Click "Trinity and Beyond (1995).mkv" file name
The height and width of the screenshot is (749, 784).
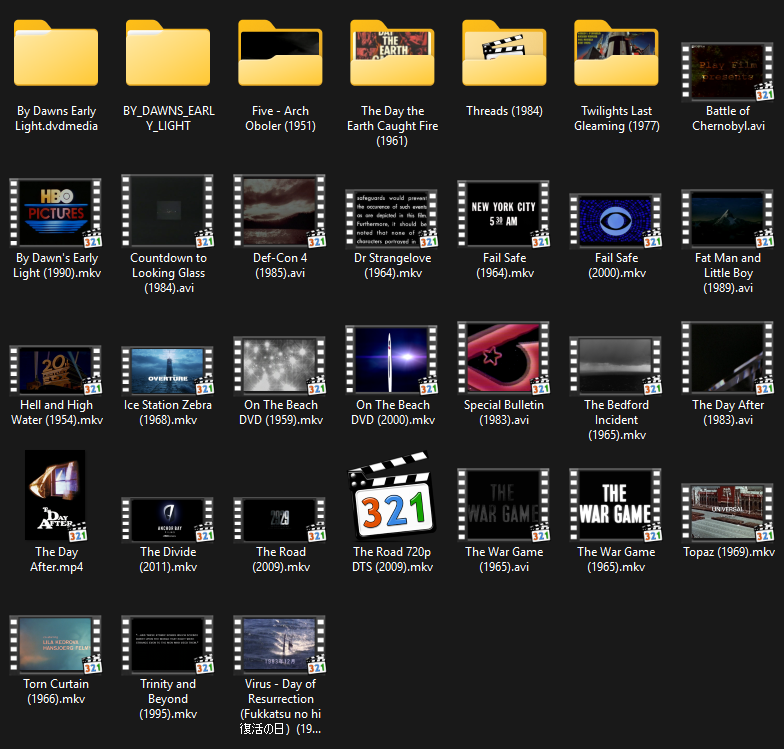[x=168, y=698]
